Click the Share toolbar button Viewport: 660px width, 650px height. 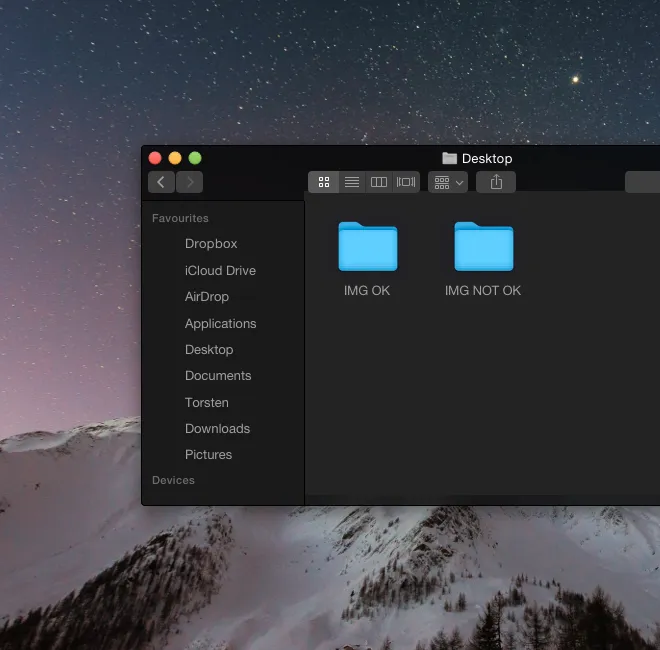(496, 182)
